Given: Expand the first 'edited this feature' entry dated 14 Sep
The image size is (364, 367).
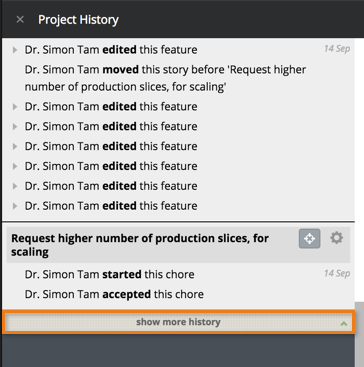Looking at the screenshot, I should [15, 50].
